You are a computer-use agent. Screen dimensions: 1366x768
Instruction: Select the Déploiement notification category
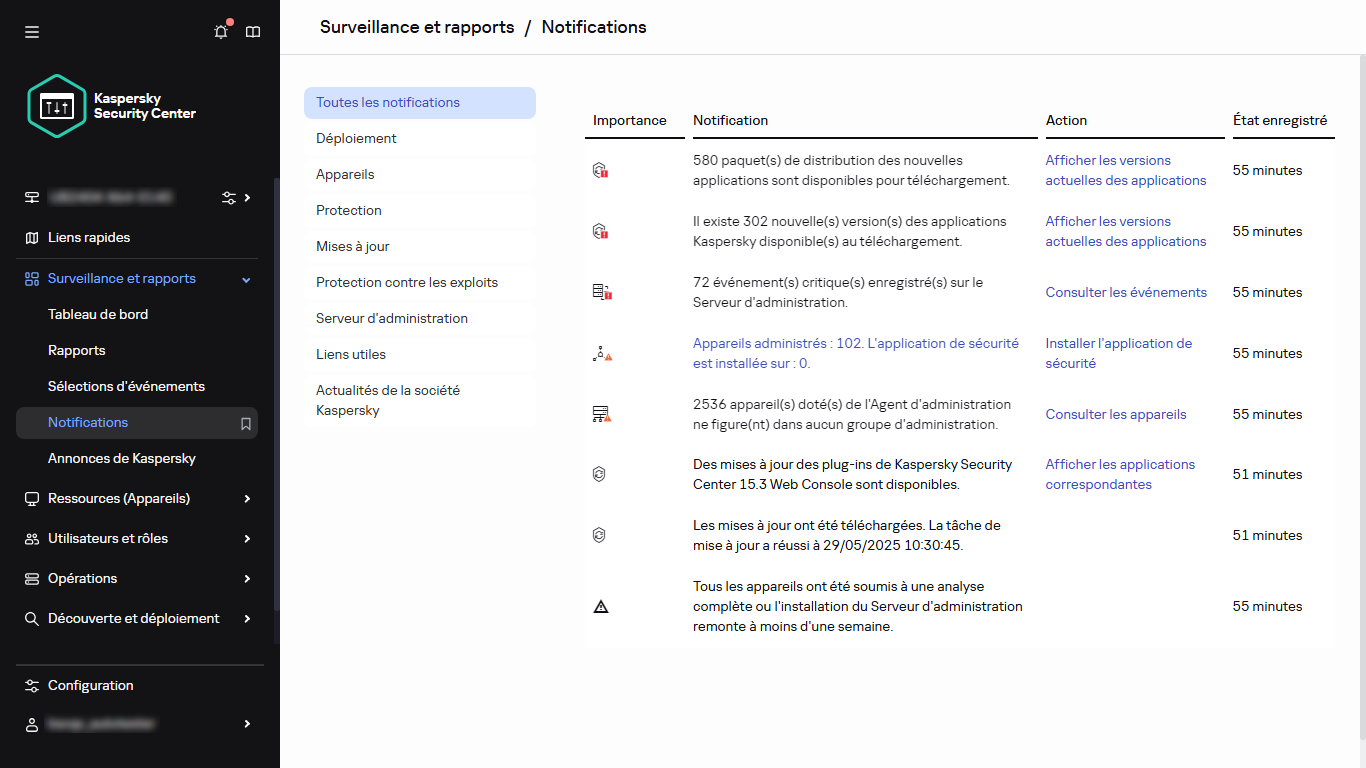click(x=356, y=138)
